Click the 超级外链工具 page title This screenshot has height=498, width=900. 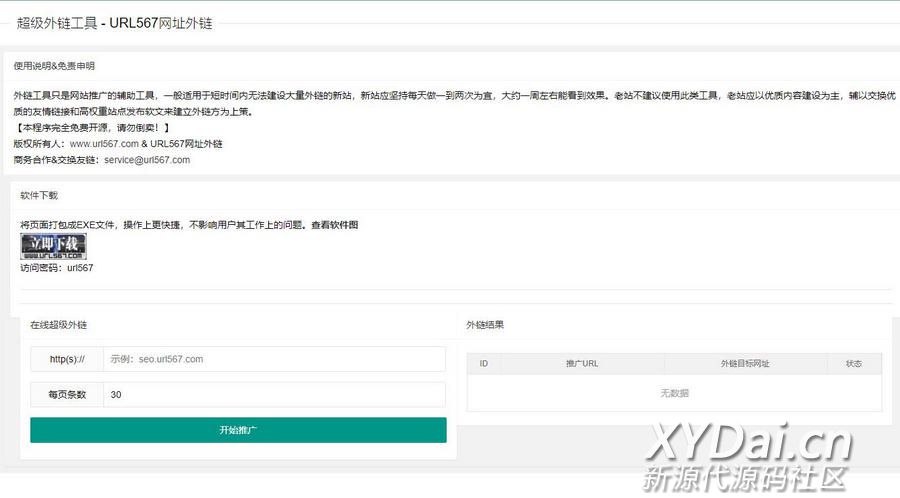(114, 23)
